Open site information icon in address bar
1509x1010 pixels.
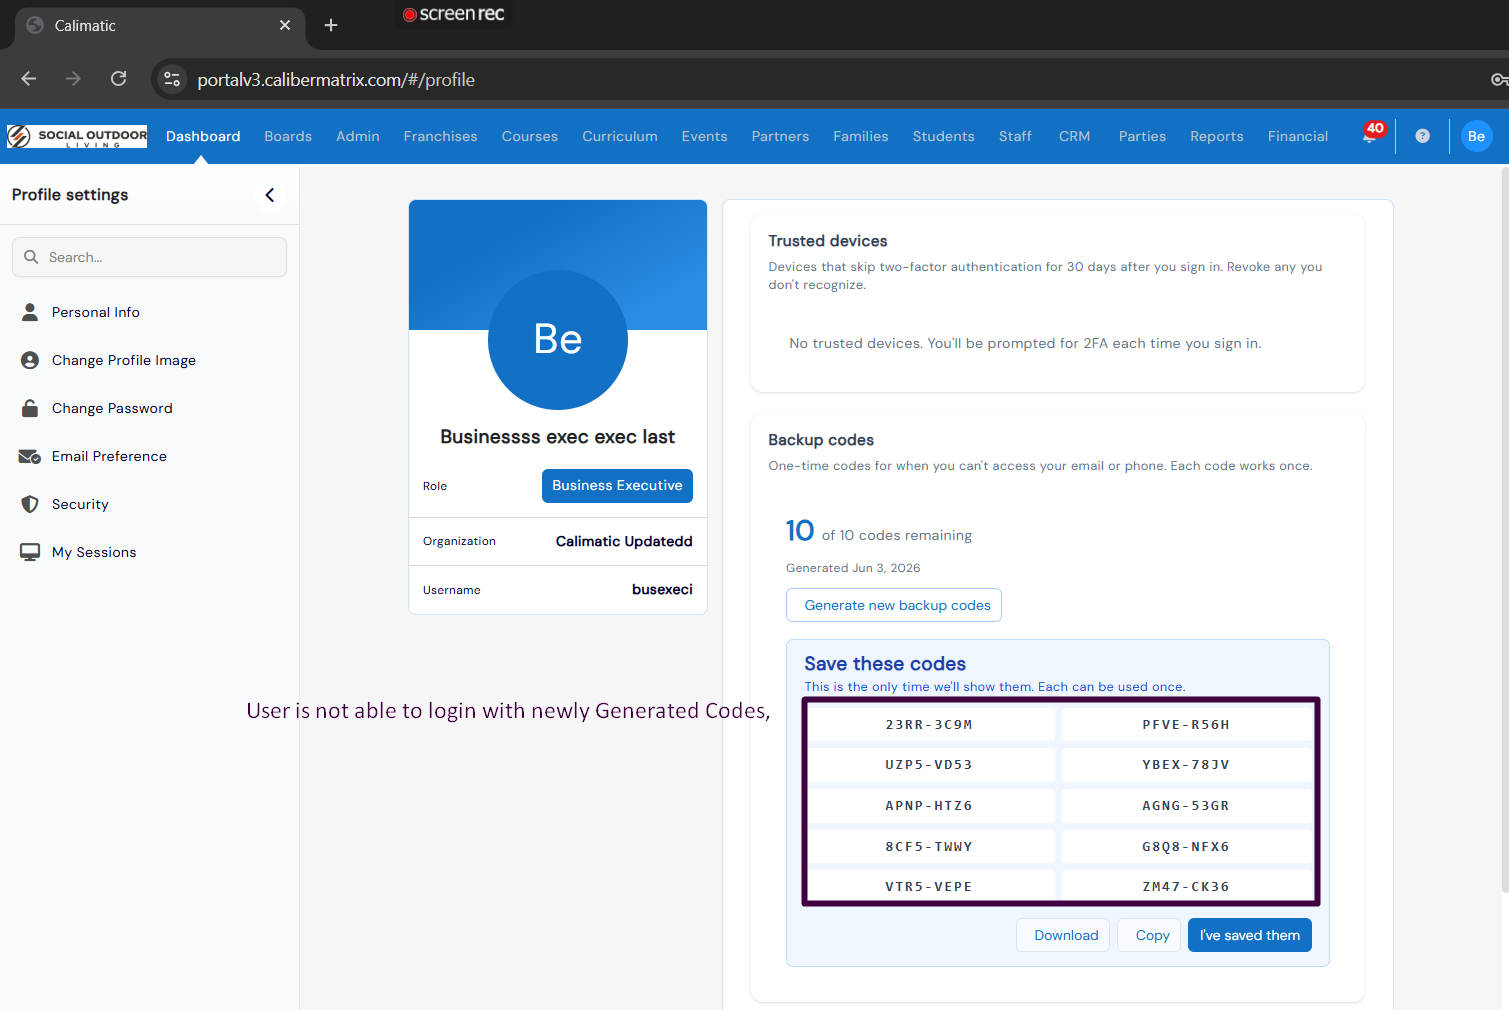tap(172, 79)
